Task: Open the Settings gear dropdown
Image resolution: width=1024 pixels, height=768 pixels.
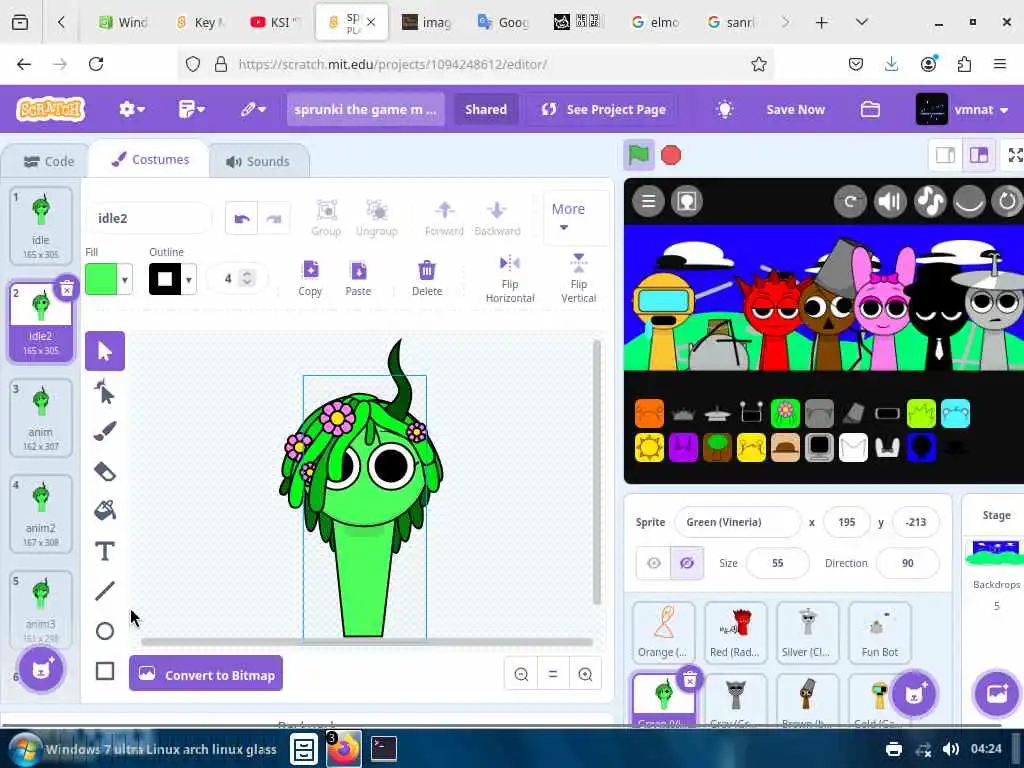Action: coord(131,109)
